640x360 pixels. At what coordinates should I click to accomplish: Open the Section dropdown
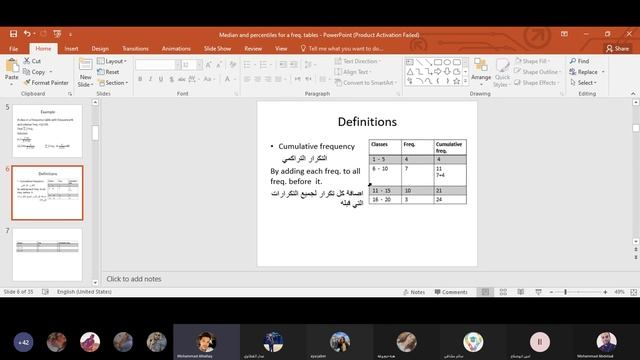coord(113,82)
